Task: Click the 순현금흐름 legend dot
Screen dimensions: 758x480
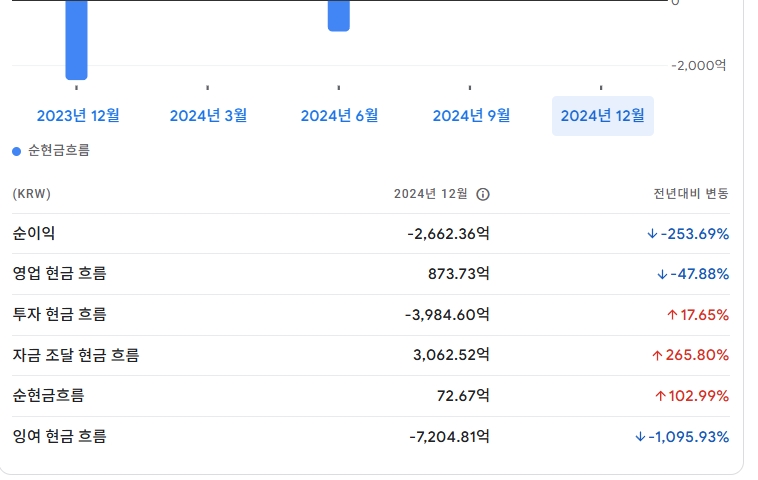Action: [x=16, y=151]
